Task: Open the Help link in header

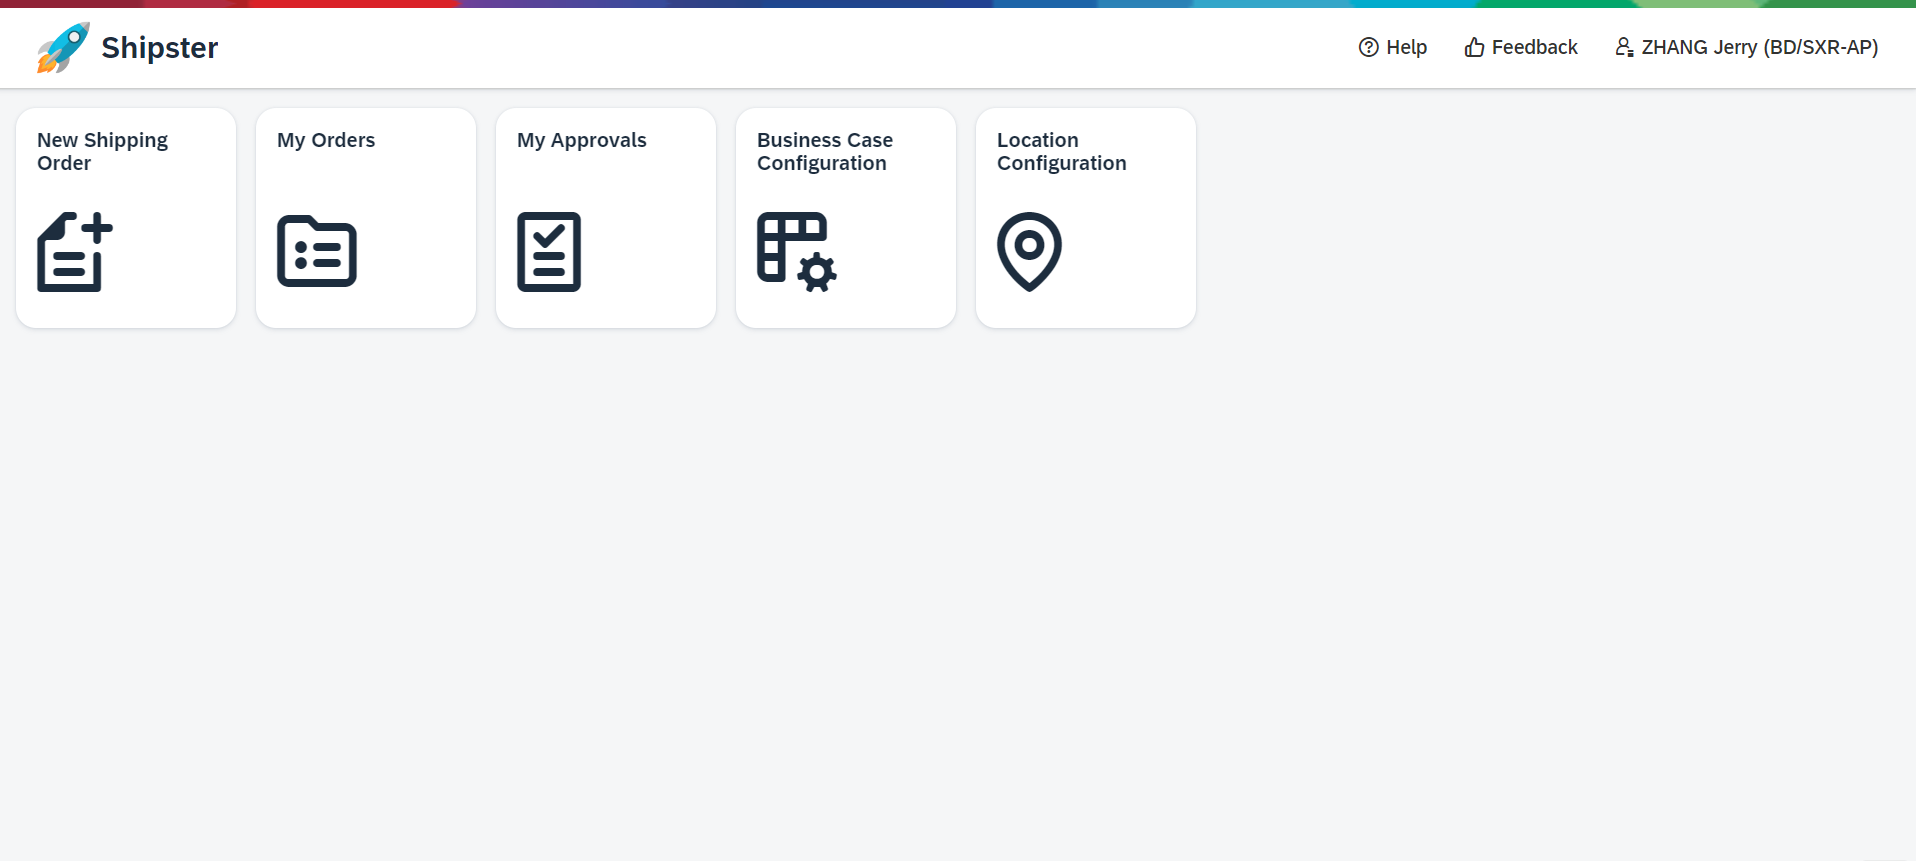Action: [1406, 47]
